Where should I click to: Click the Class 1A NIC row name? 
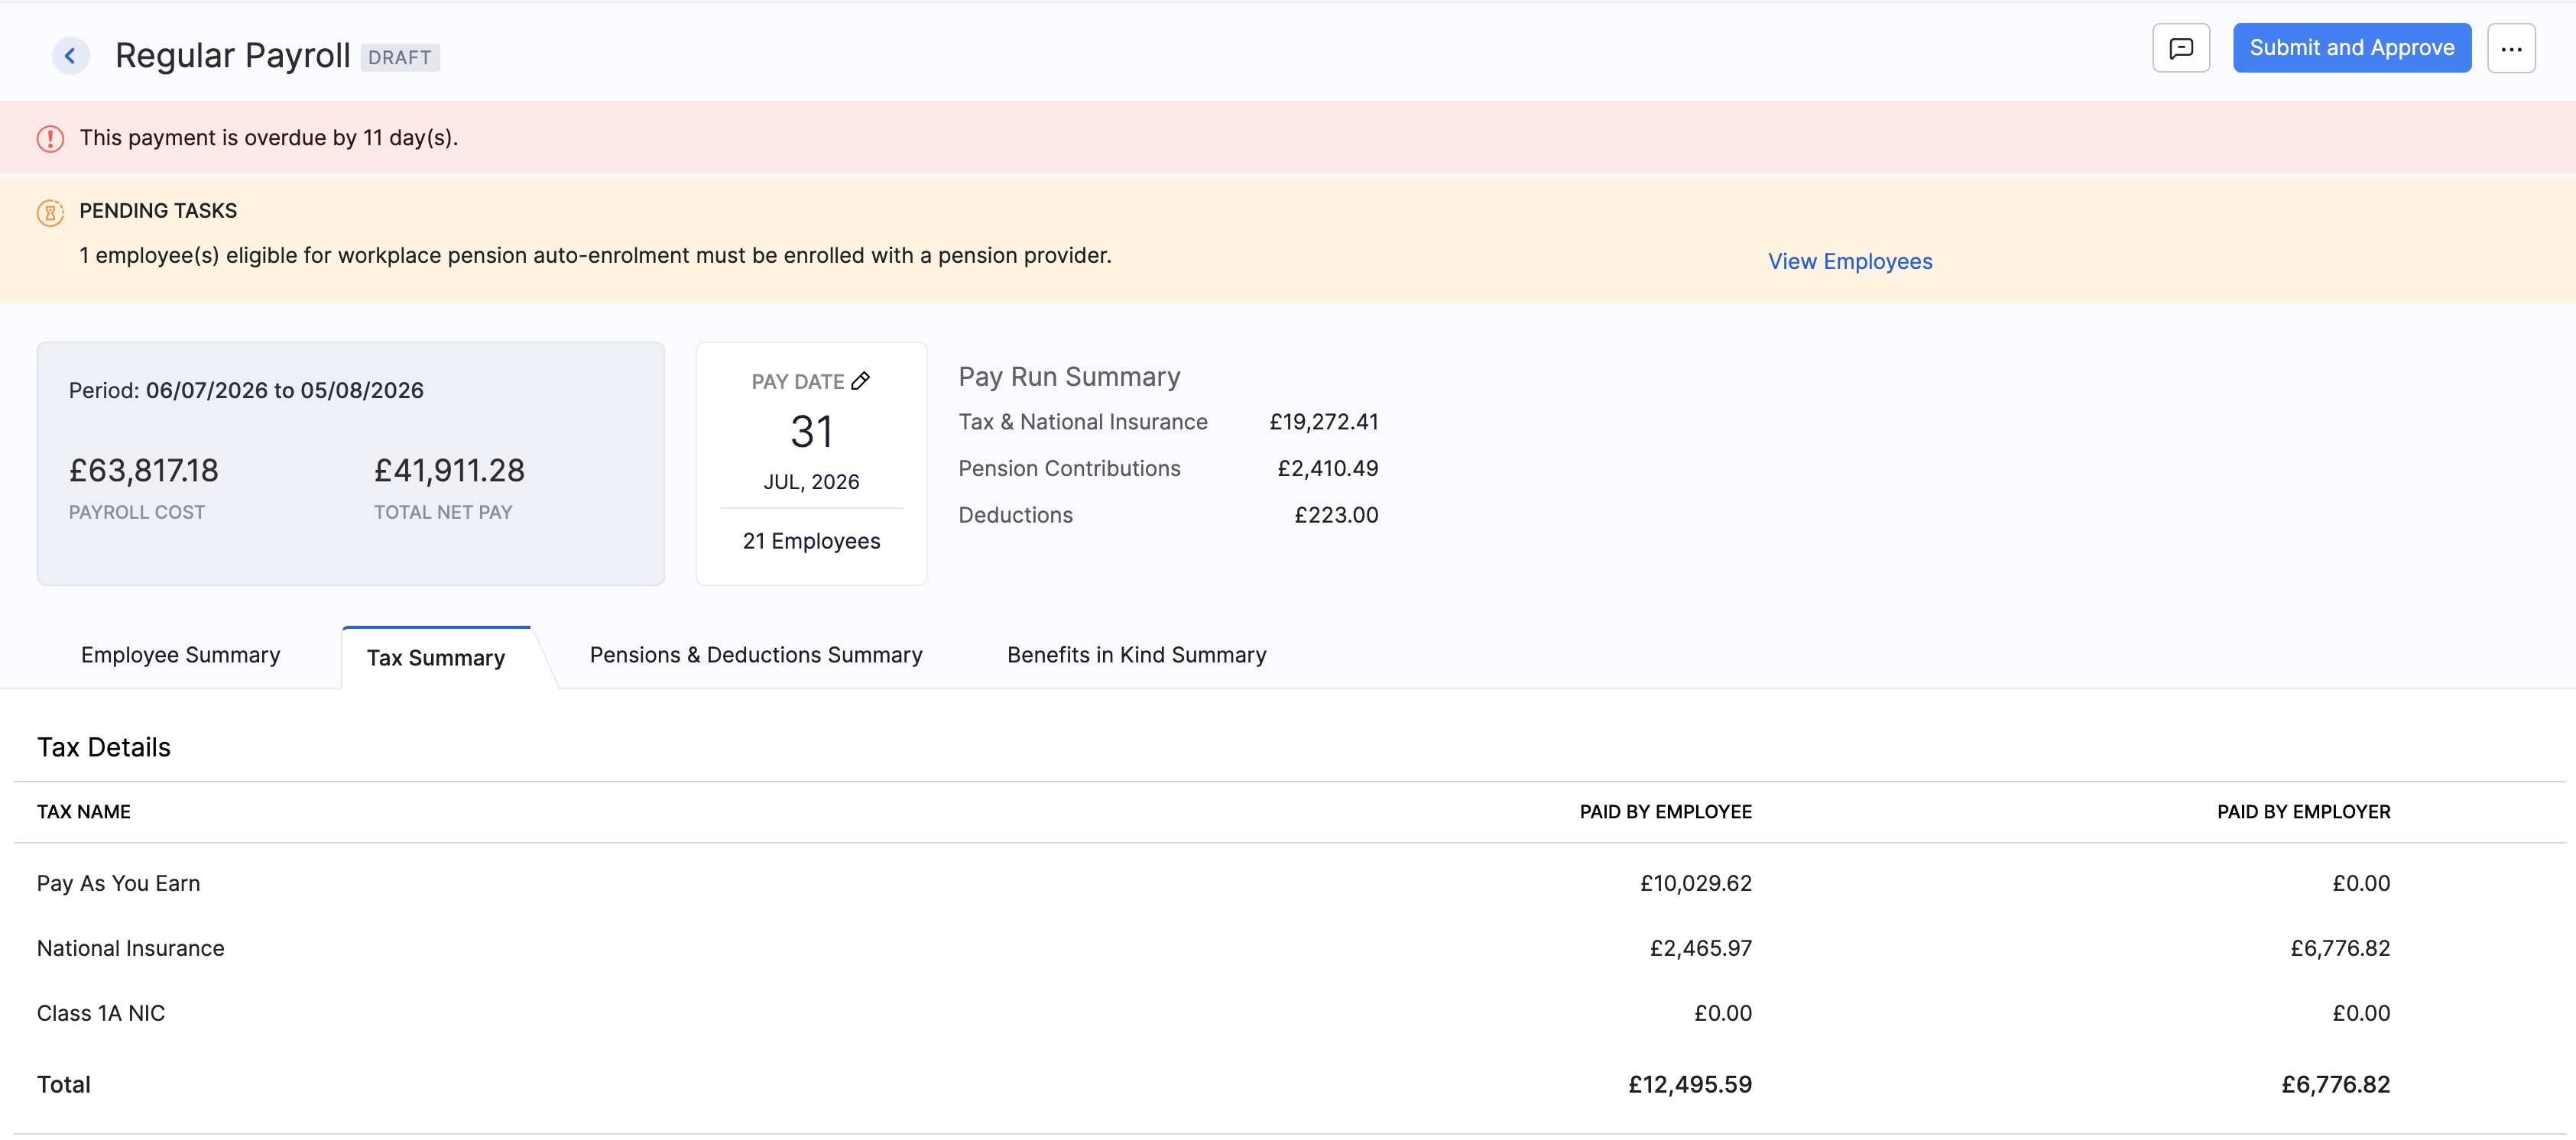(x=101, y=1014)
